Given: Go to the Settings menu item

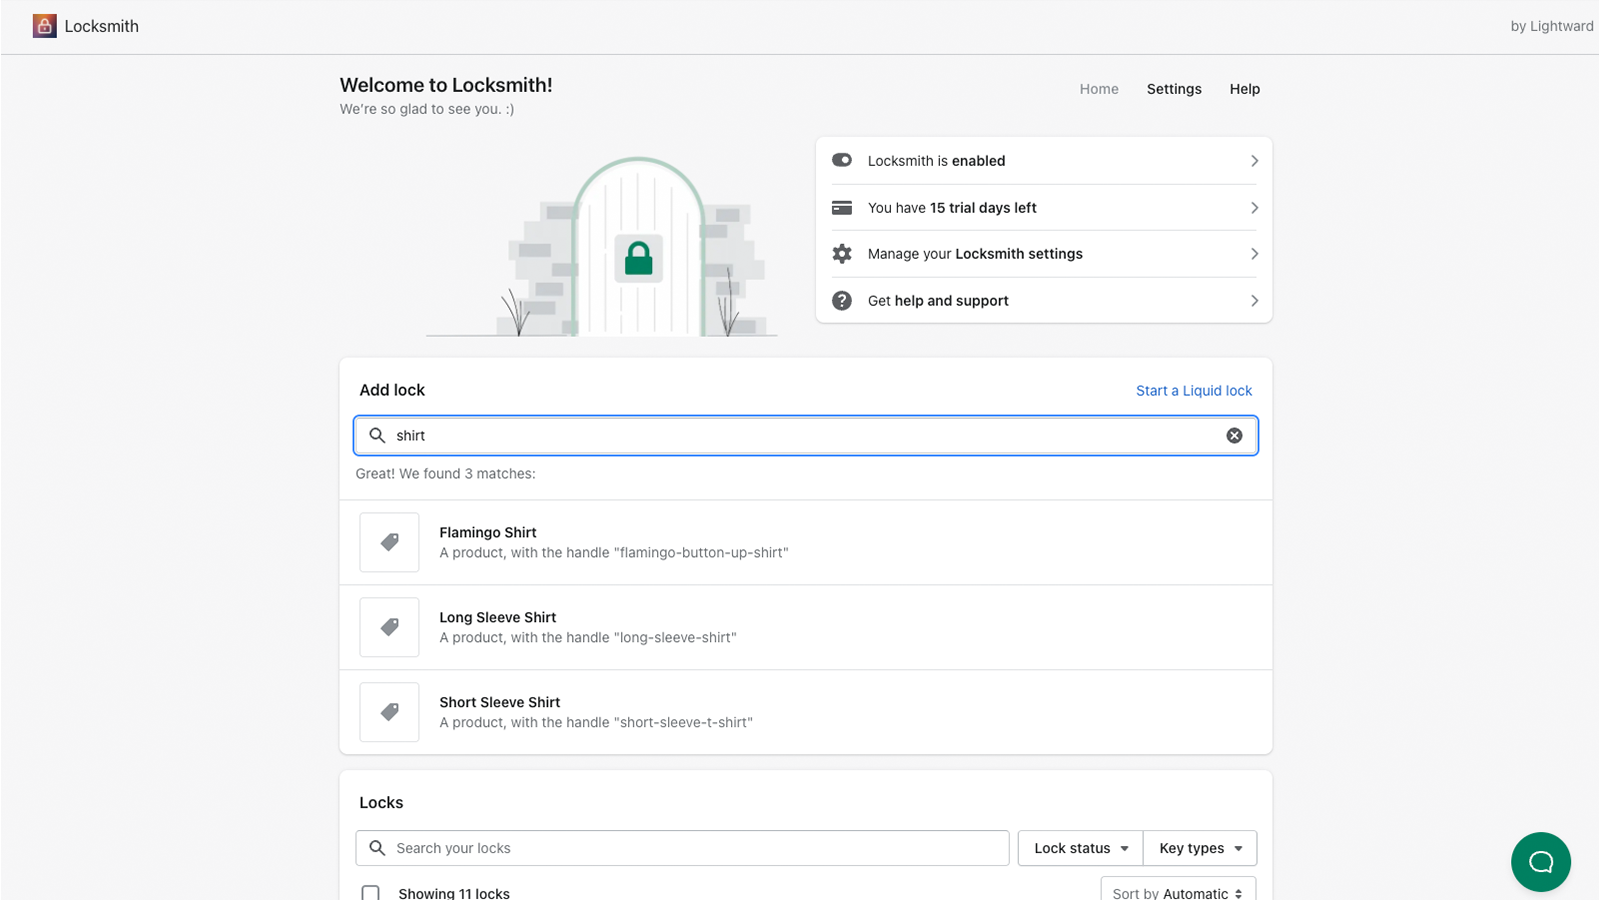Looking at the screenshot, I should click(x=1173, y=88).
